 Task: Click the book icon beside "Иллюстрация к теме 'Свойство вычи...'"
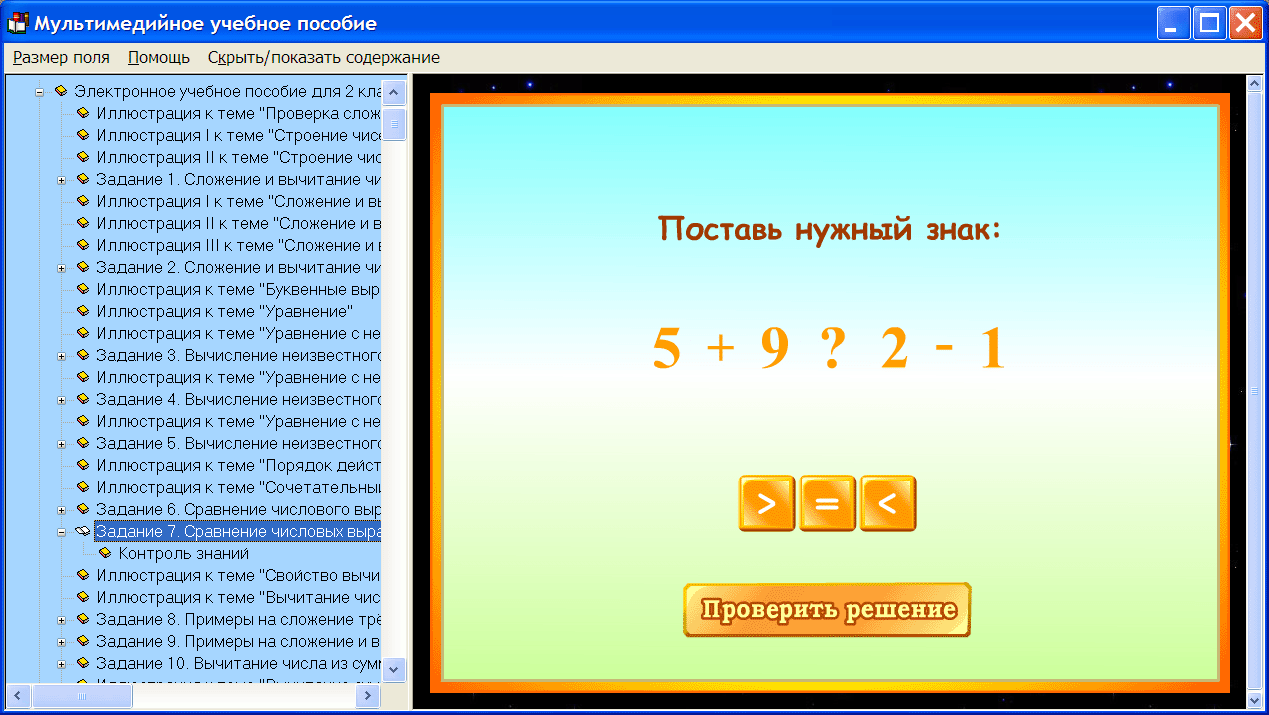[84, 575]
